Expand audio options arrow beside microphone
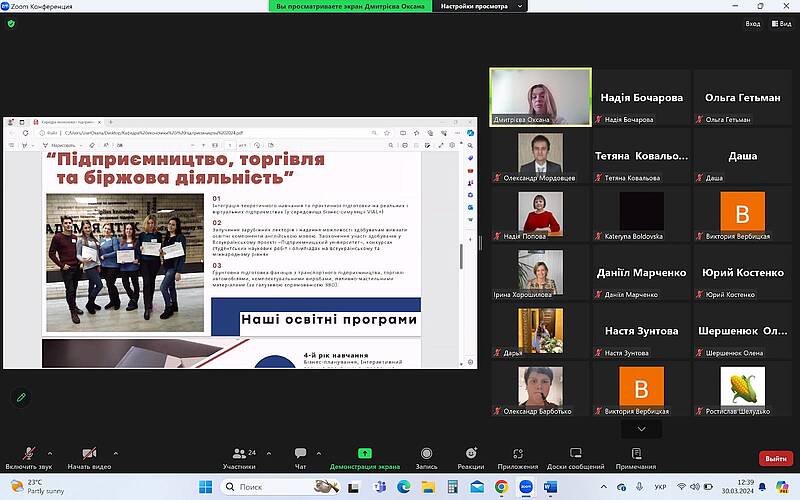The height and width of the screenshot is (500, 800). (x=51, y=452)
